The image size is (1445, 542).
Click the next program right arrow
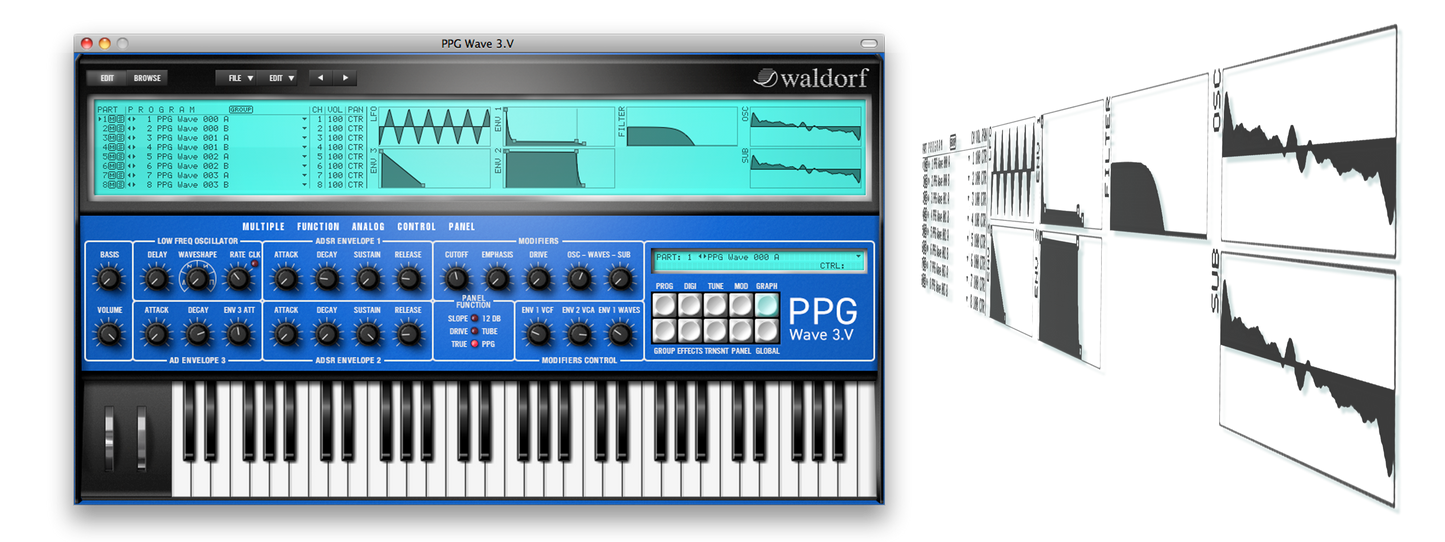click(x=345, y=77)
